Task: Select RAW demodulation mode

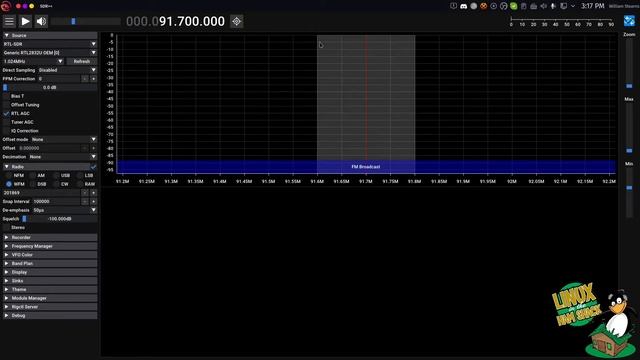Action: 80,184
